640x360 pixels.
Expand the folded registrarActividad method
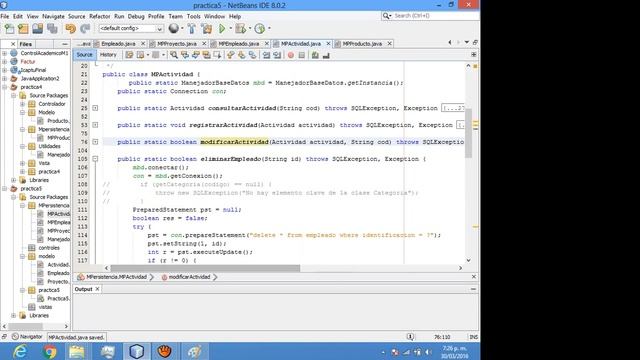click(x=95, y=125)
